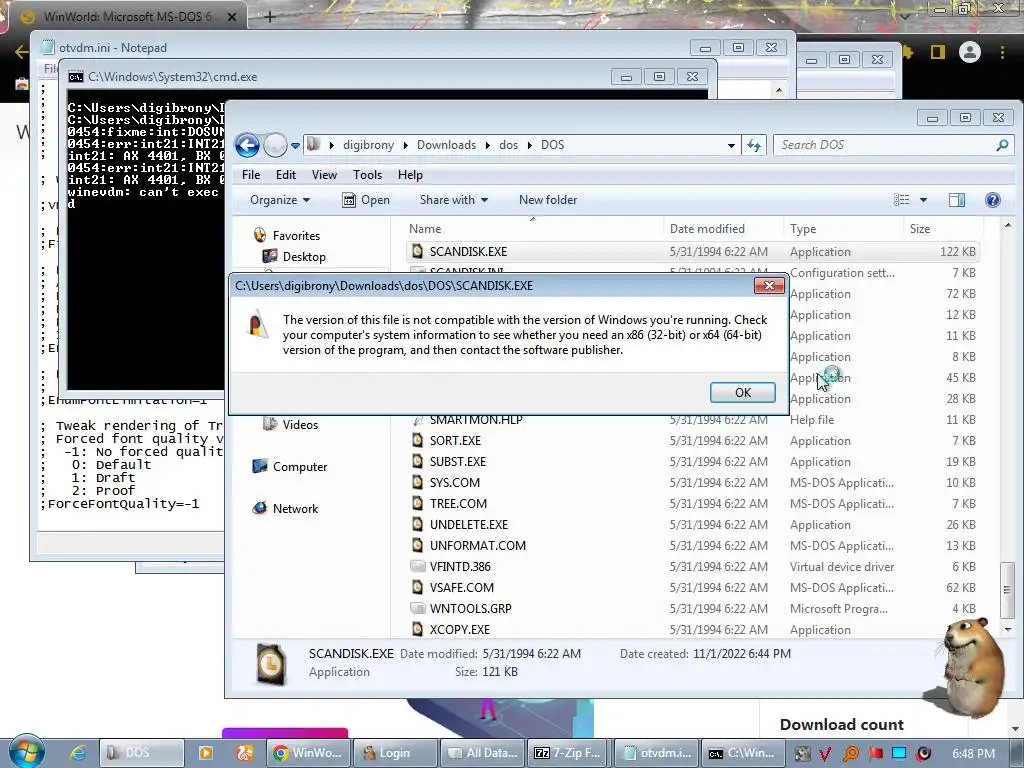This screenshot has width=1024, height=768.
Task: Switch to otvdm.ini Notepad taskbar button
Action: [x=654, y=753]
